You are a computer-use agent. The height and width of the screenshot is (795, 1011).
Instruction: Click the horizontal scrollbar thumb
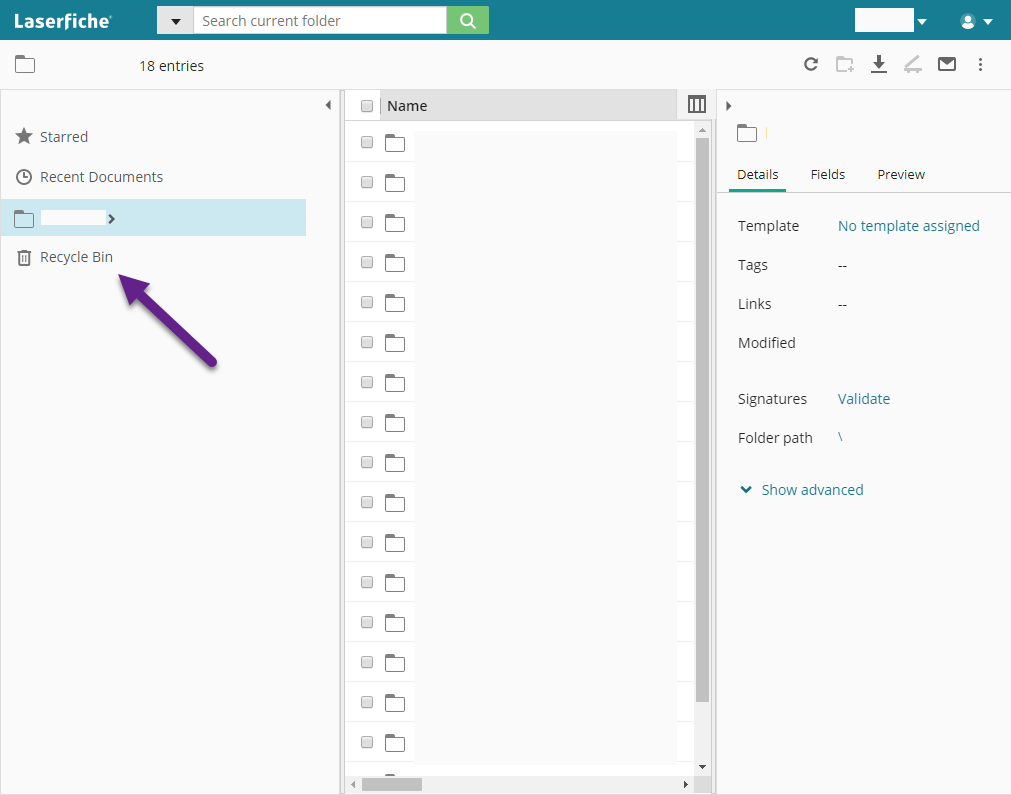coord(391,784)
